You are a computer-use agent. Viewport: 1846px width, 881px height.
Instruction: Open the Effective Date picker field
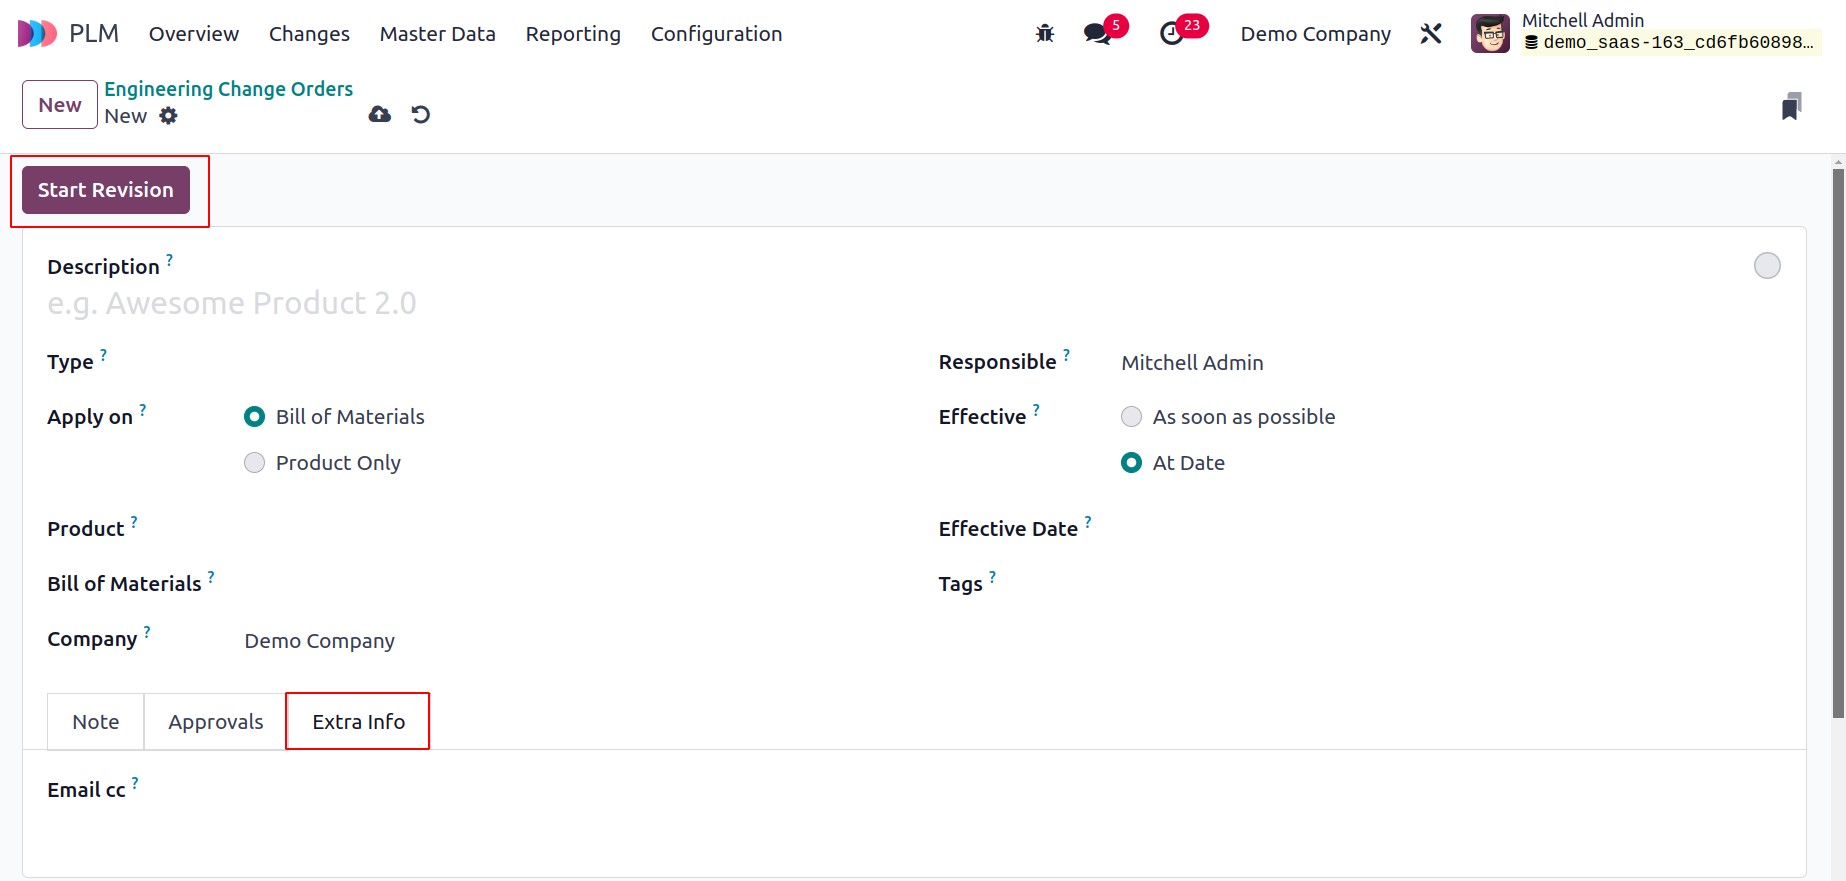pyautogui.click(x=1450, y=530)
